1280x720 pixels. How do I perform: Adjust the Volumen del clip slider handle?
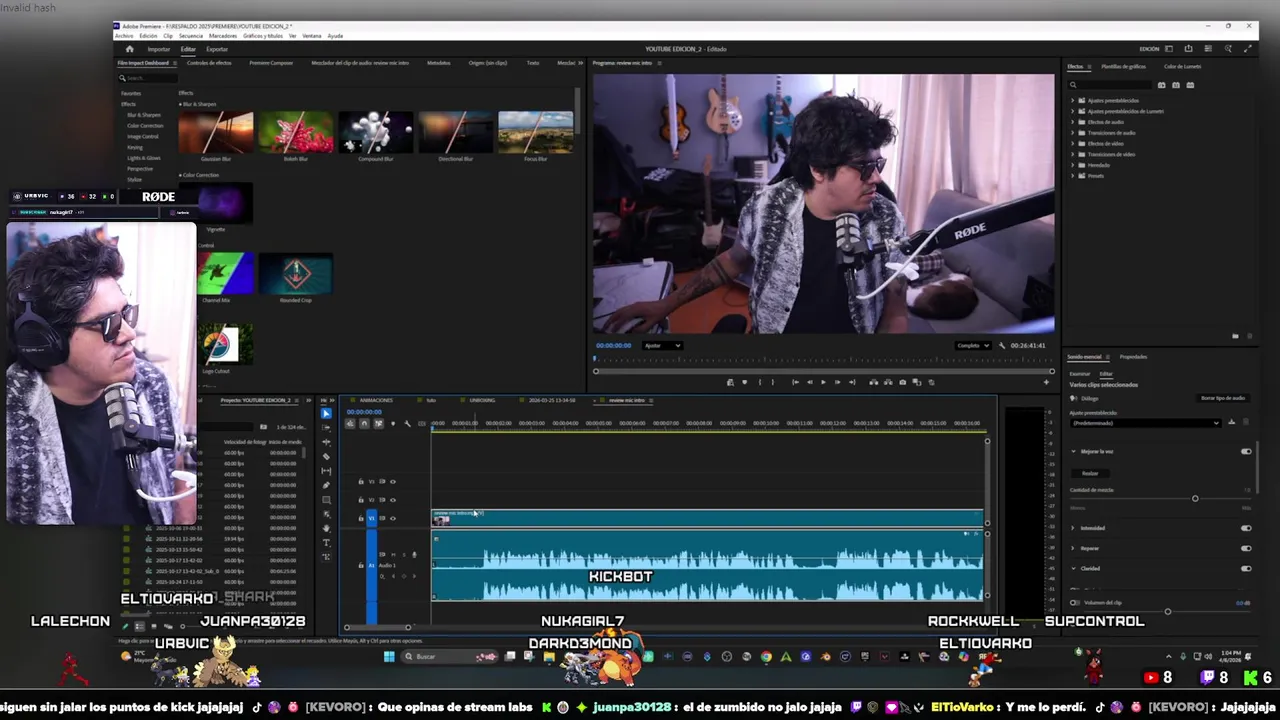pyautogui.click(x=1167, y=611)
